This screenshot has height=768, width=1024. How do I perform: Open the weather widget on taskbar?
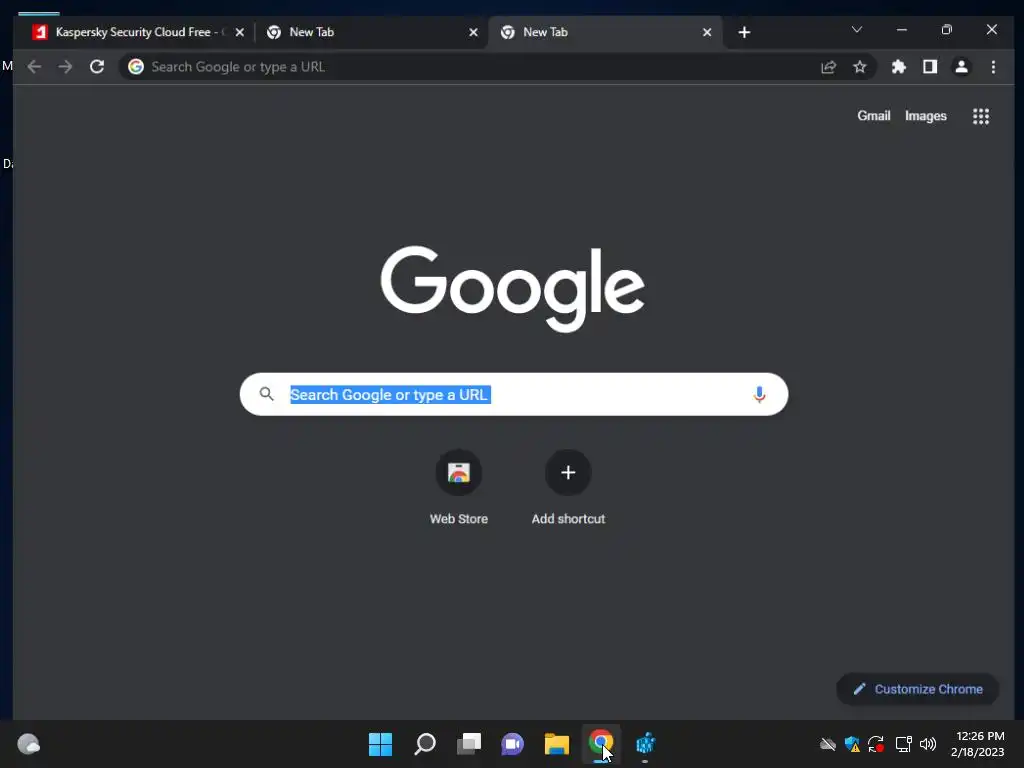click(x=28, y=744)
